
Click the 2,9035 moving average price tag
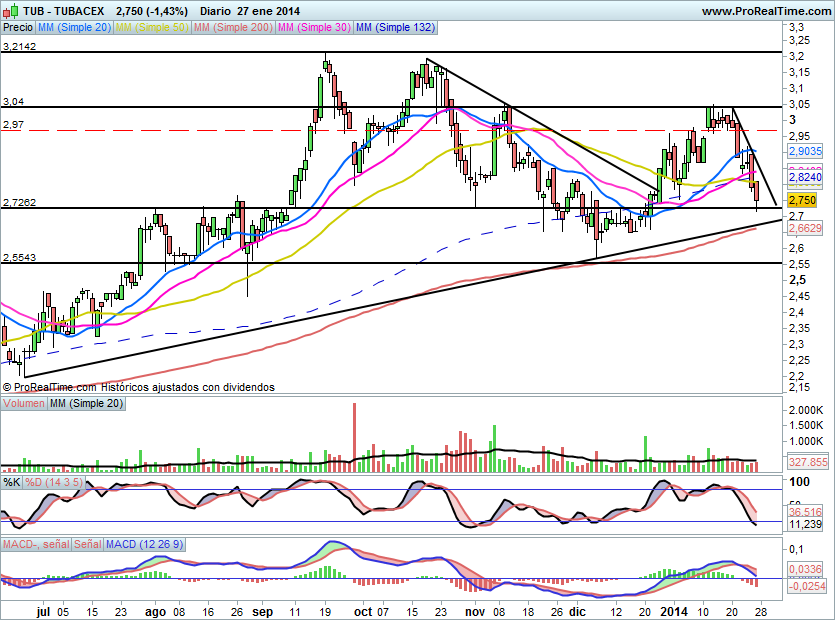click(805, 151)
